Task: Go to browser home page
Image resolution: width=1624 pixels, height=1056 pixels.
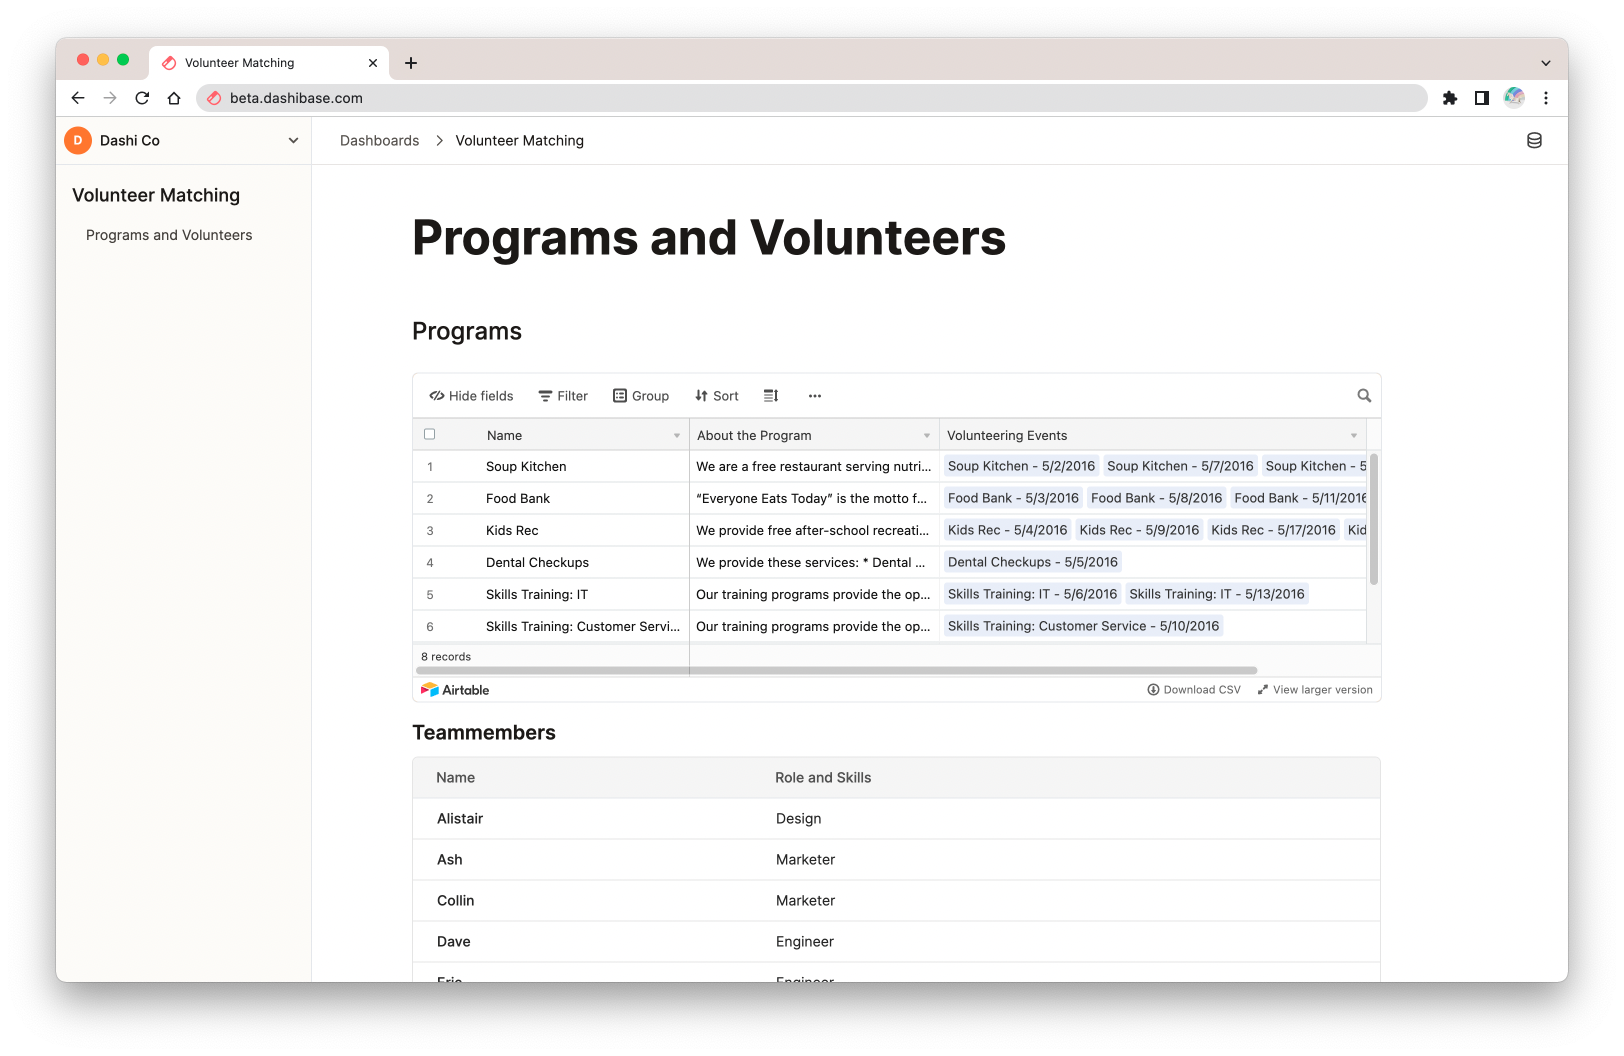Action: (x=174, y=98)
